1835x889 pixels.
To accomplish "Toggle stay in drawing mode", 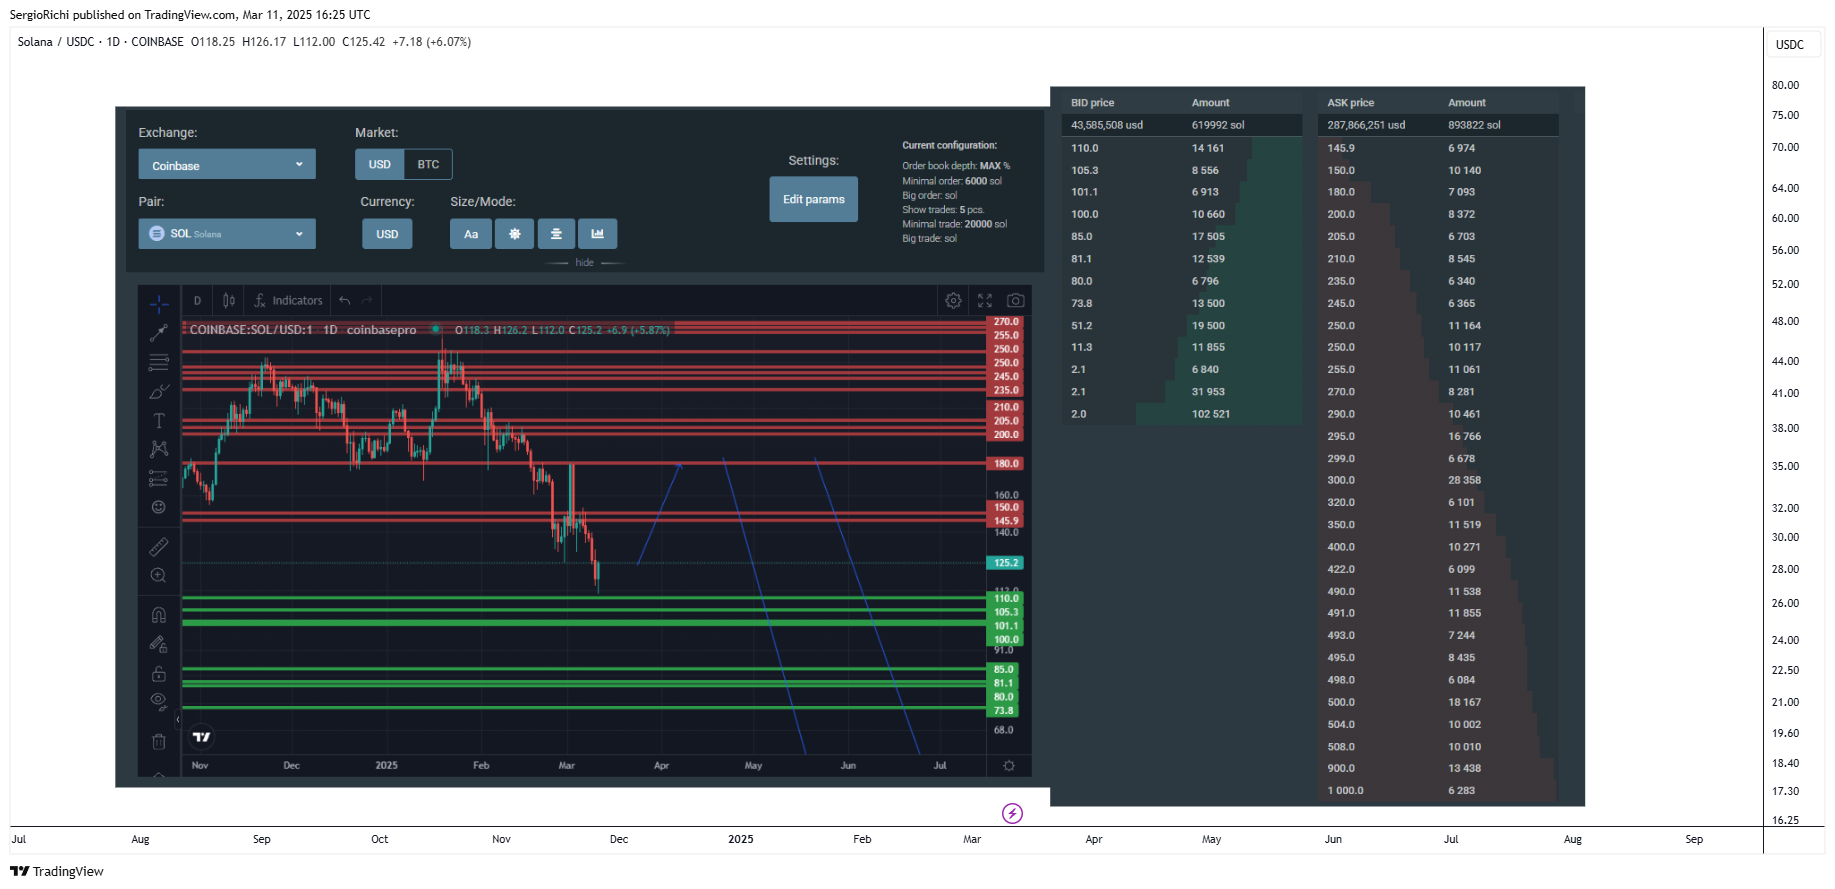I will click(x=159, y=644).
